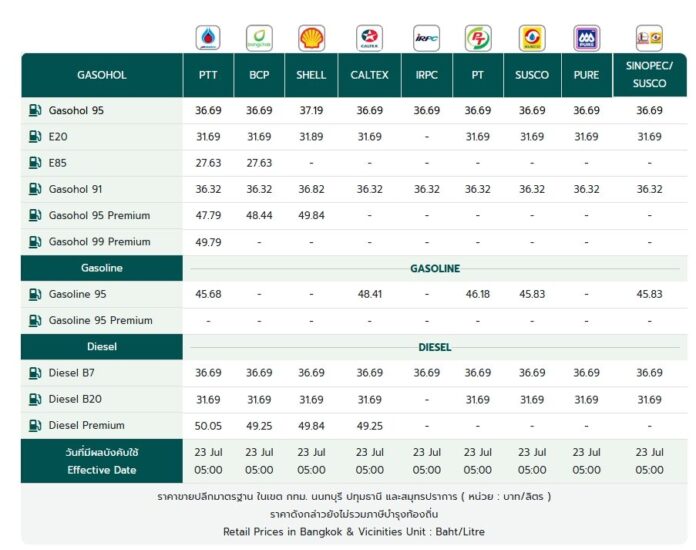Click the Effective Date label cell
Screen dimensions: 696x550
point(102,461)
